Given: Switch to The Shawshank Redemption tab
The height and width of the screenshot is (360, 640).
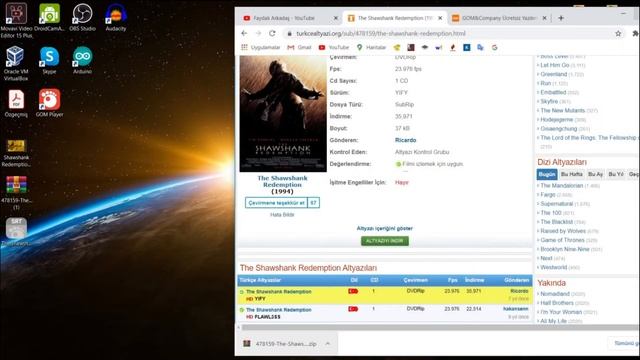Looking at the screenshot, I should tap(395, 18).
